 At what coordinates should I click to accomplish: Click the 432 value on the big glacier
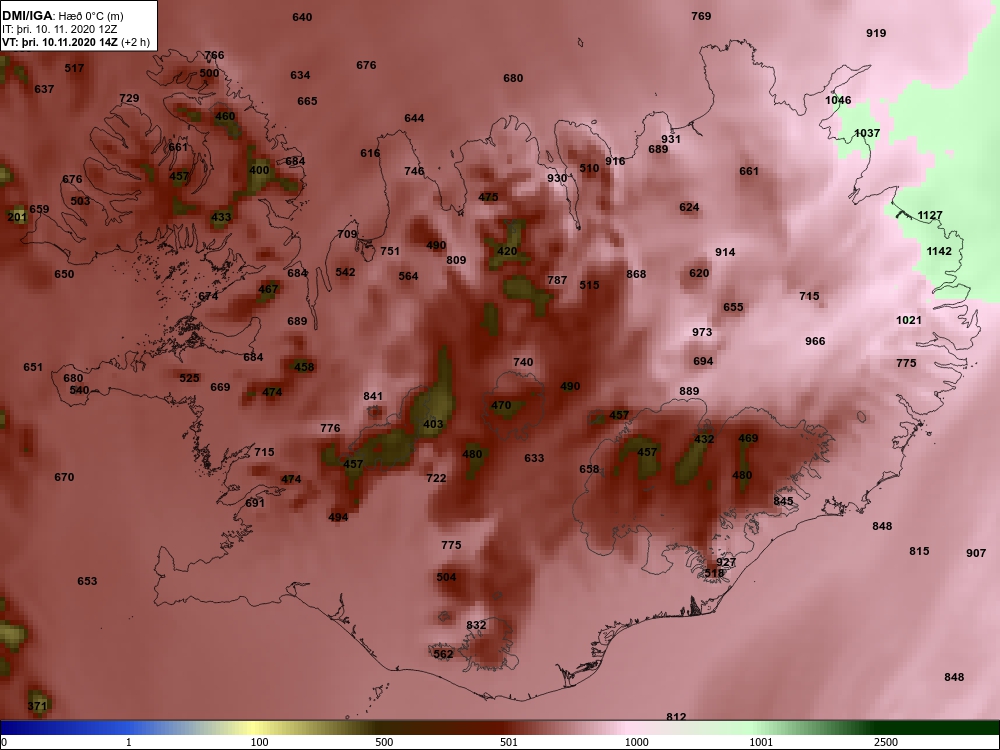pyautogui.click(x=704, y=439)
